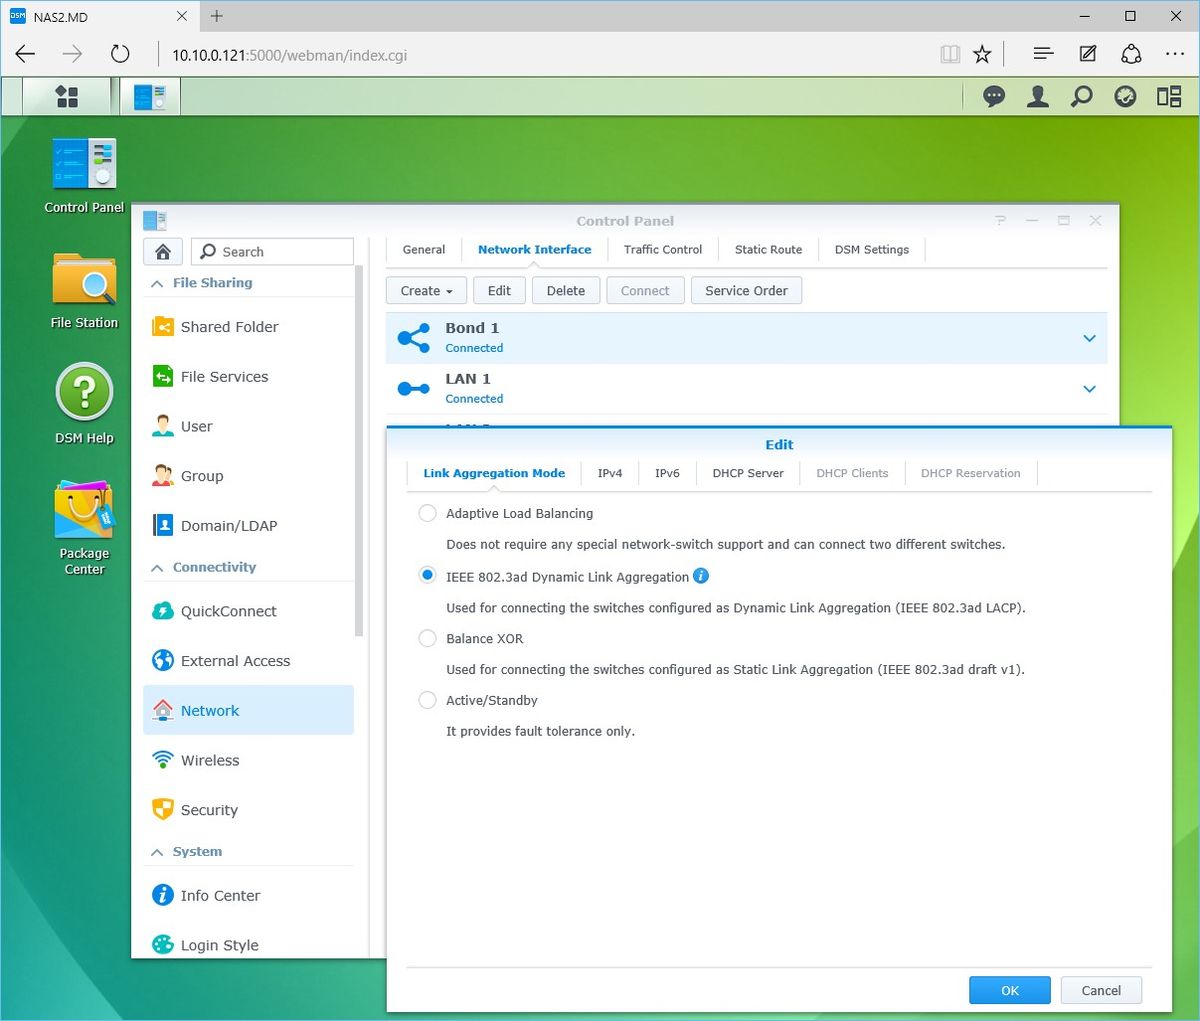Open the DSM Main Menu grid icon
The image size is (1200, 1021).
pos(67,96)
